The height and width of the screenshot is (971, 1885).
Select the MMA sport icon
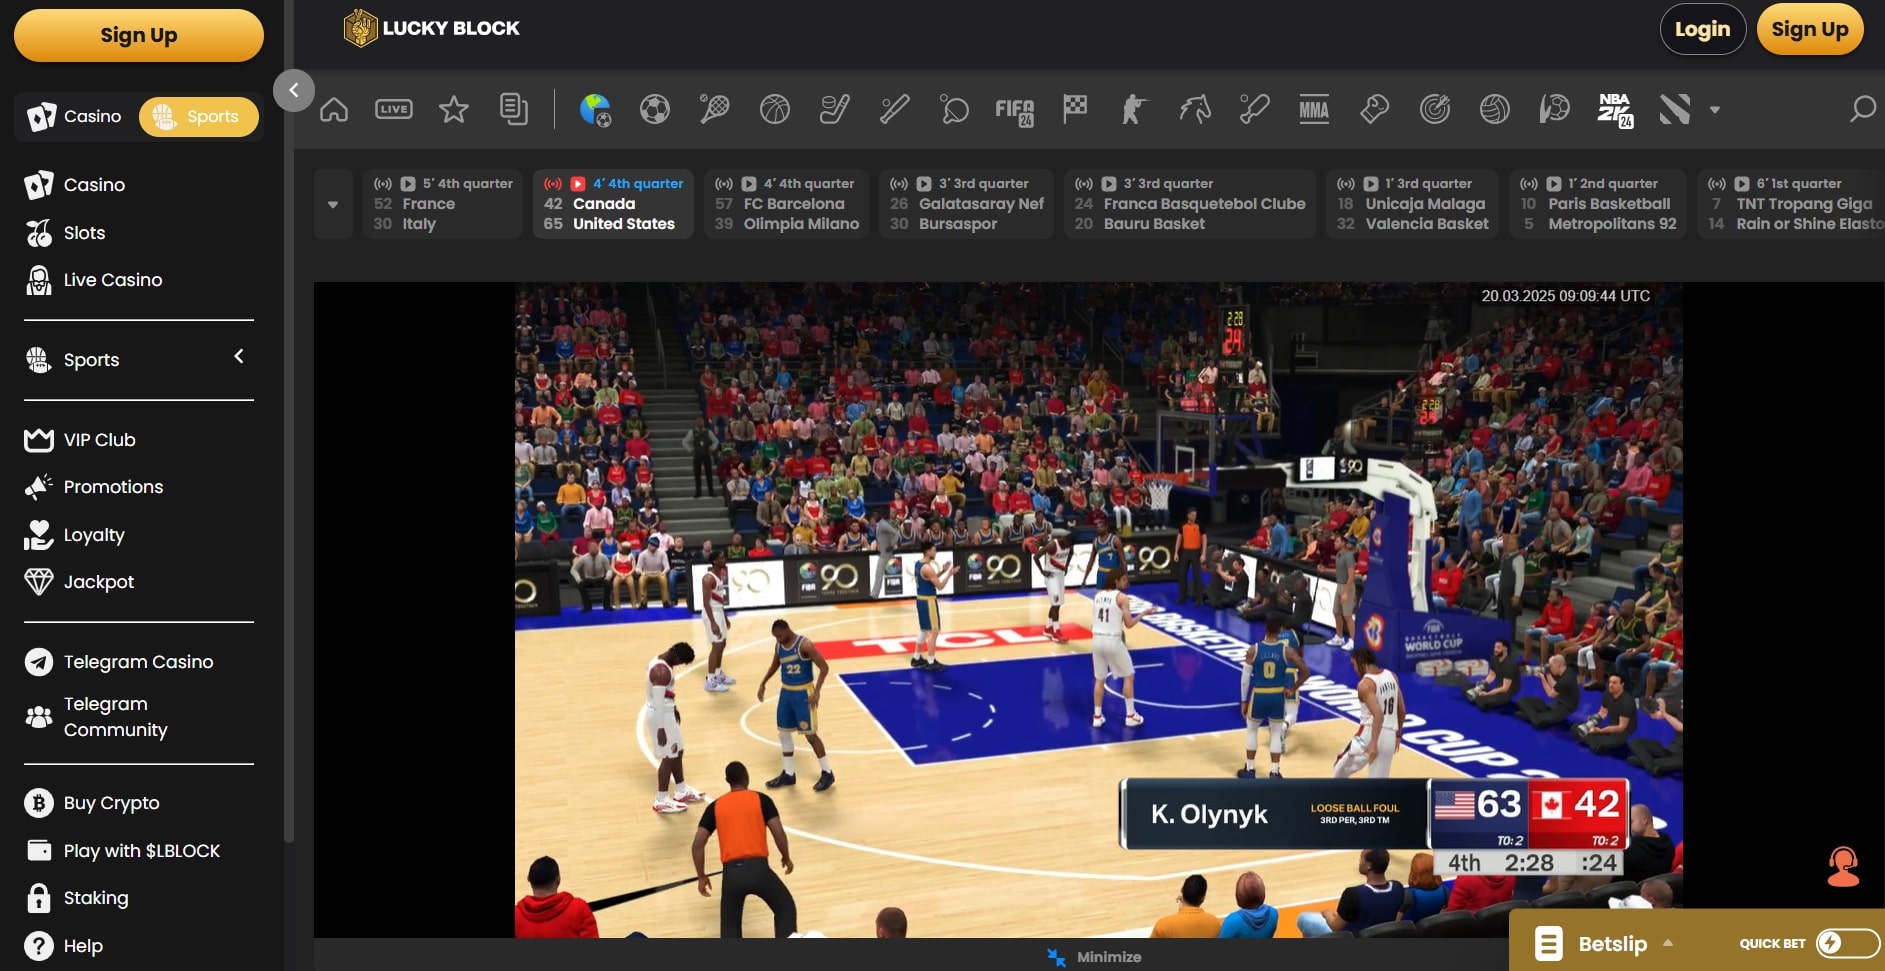pyautogui.click(x=1314, y=109)
